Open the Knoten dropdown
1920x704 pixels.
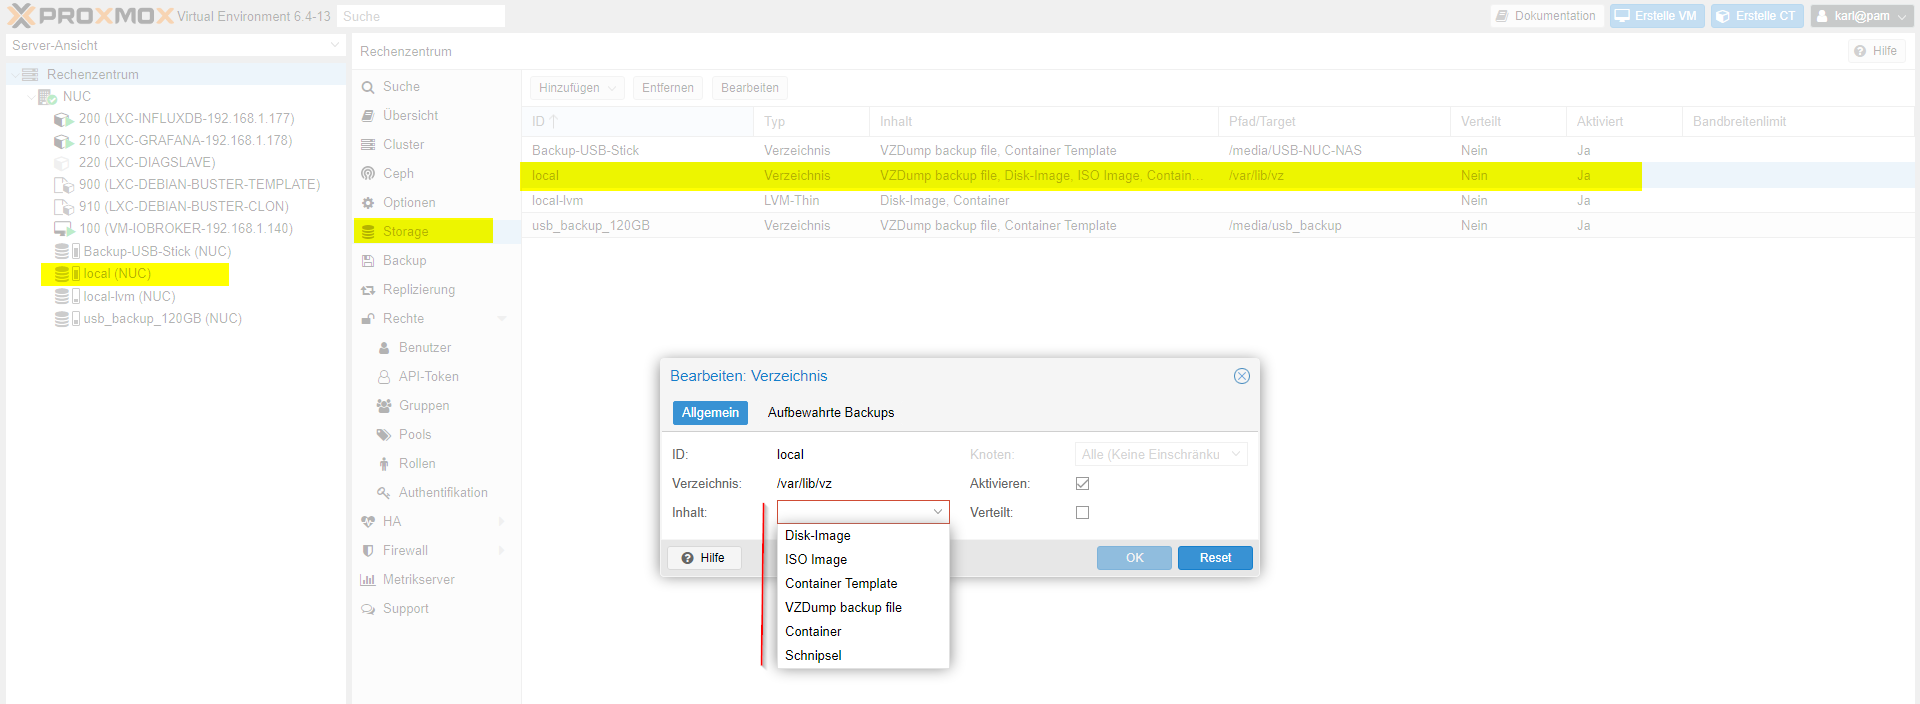point(1161,454)
